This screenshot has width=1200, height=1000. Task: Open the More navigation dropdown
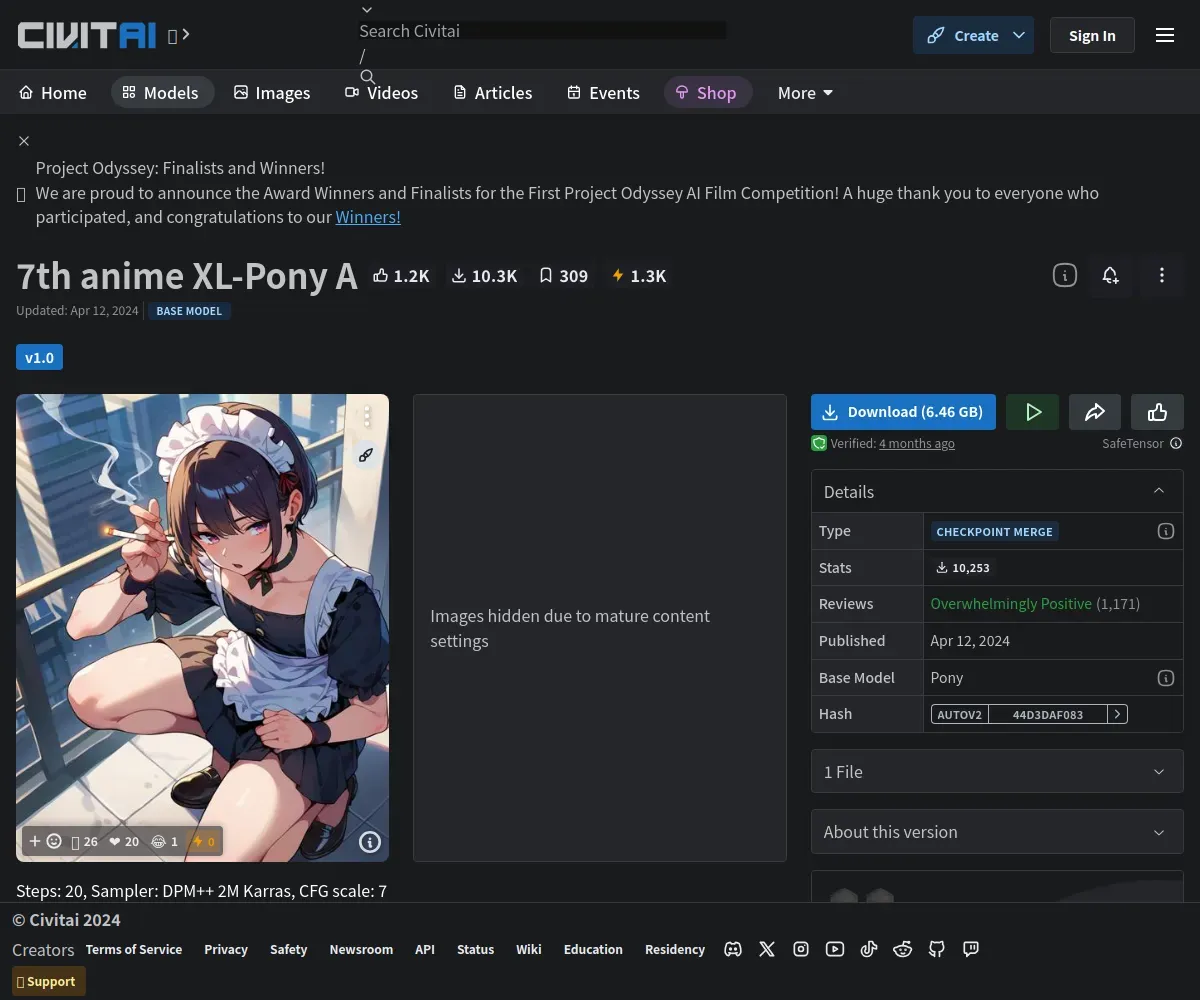click(x=805, y=92)
